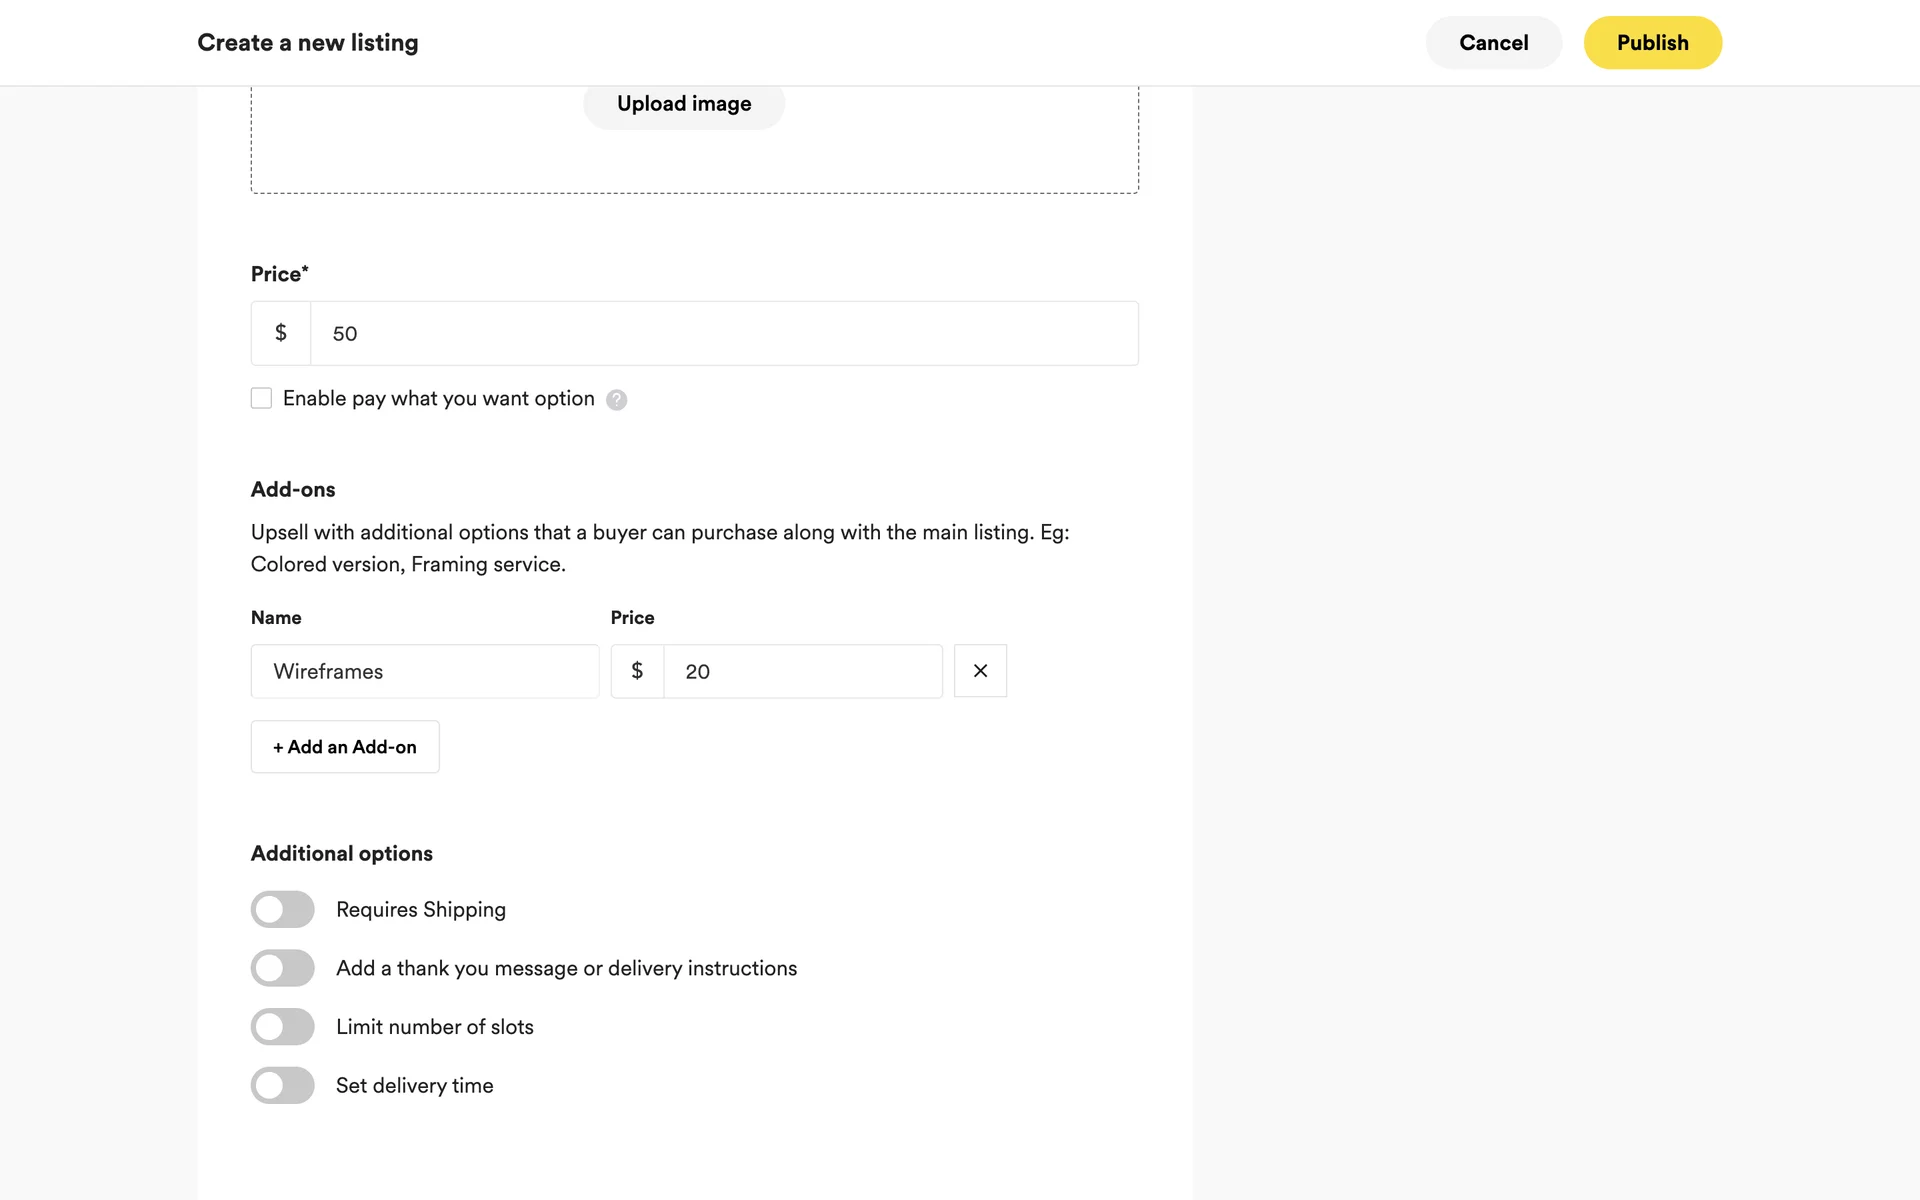Click the help icon beside pay what you want
This screenshot has width=1920, height=1200.
[x=617, y=400]
